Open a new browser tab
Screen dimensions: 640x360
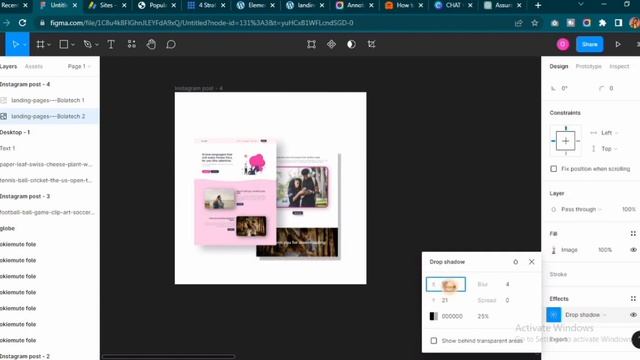click(x=538, y=5)
